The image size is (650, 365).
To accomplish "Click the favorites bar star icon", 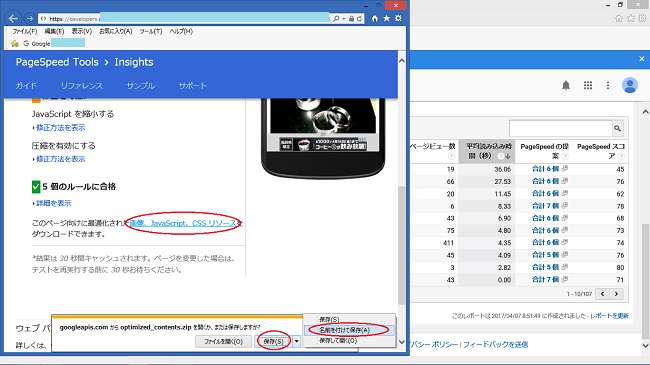I will pos(15,43).
